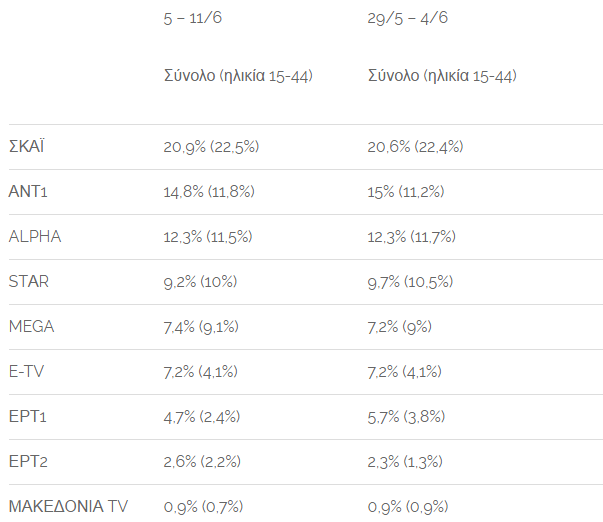Click the "7,4% (9,1%)" cell

tap(201, 327)
